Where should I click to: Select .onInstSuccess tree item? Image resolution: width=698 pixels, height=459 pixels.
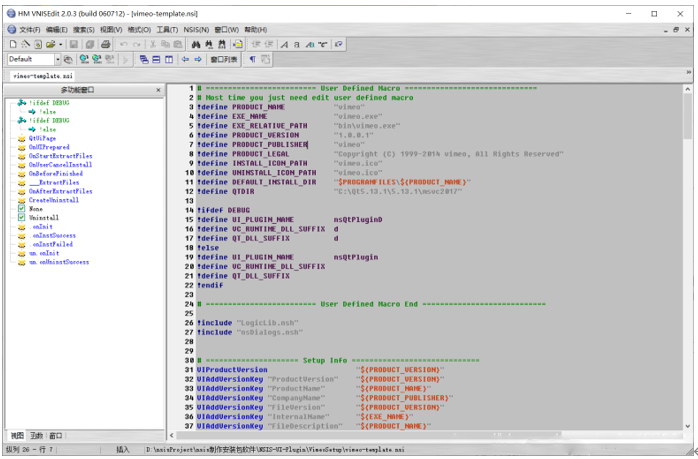pyautogui.click(x=54, y=235)
